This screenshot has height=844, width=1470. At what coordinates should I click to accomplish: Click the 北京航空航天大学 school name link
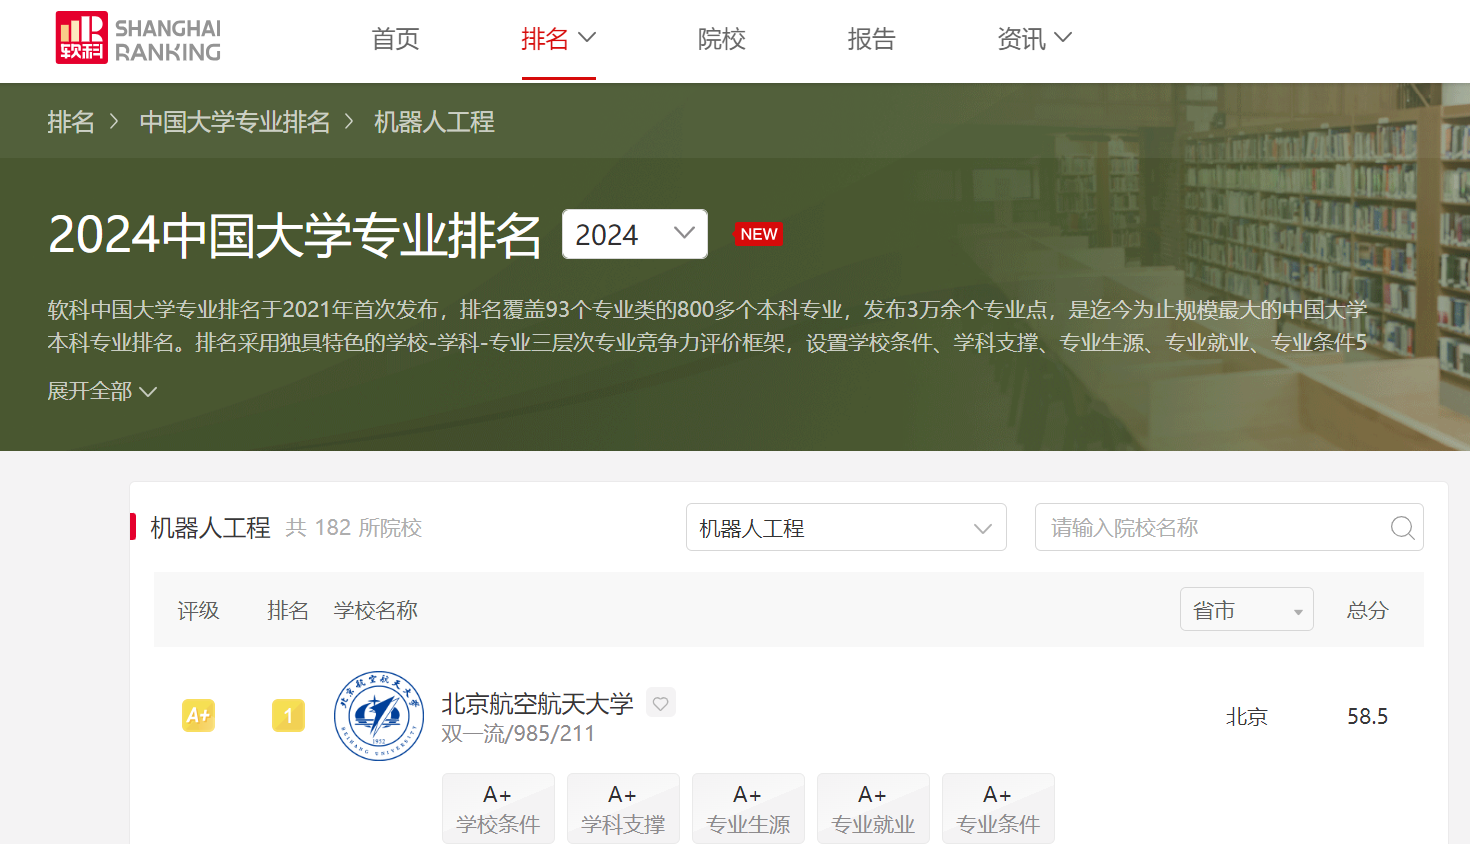click(537, 704)
